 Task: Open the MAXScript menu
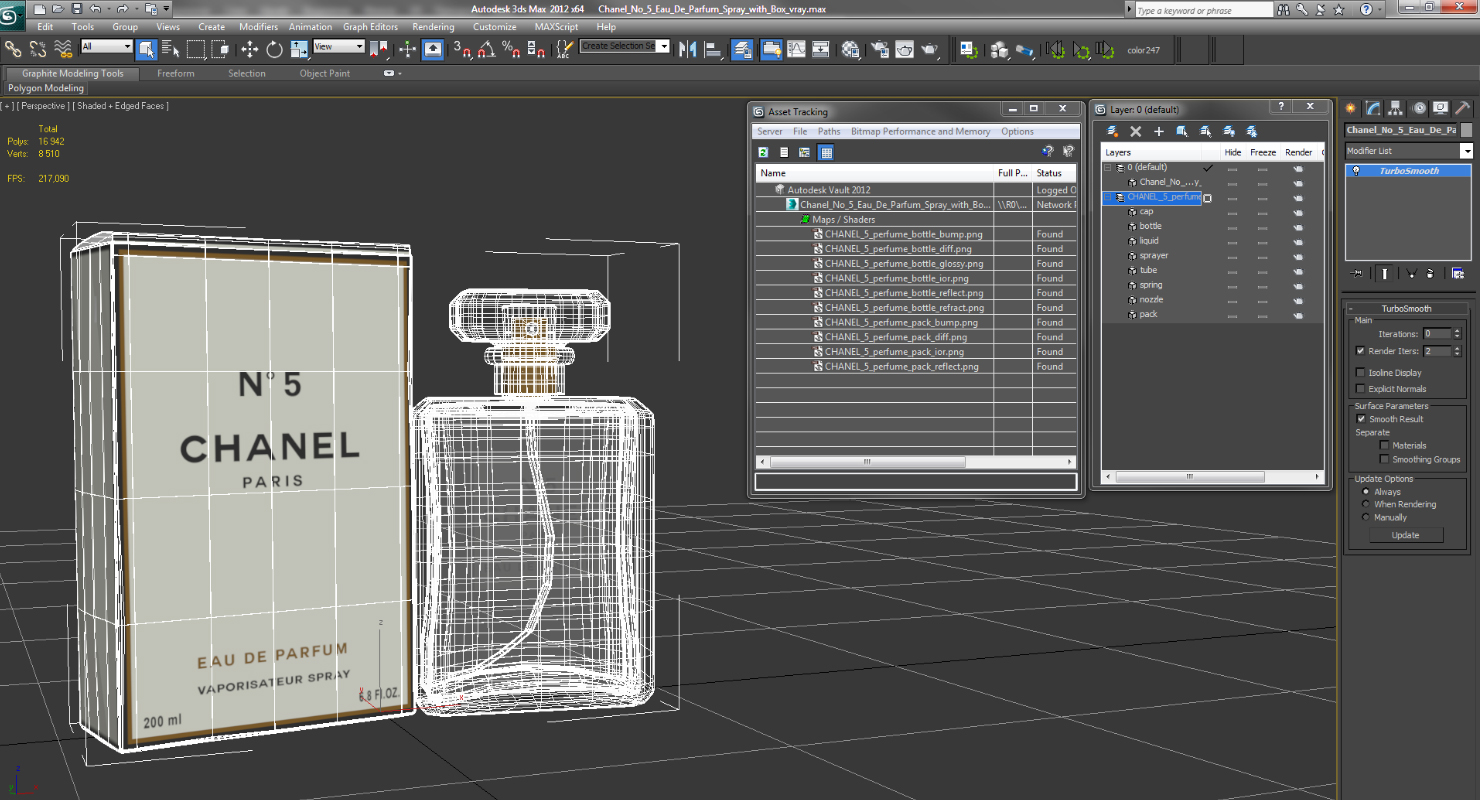(556, 27)
